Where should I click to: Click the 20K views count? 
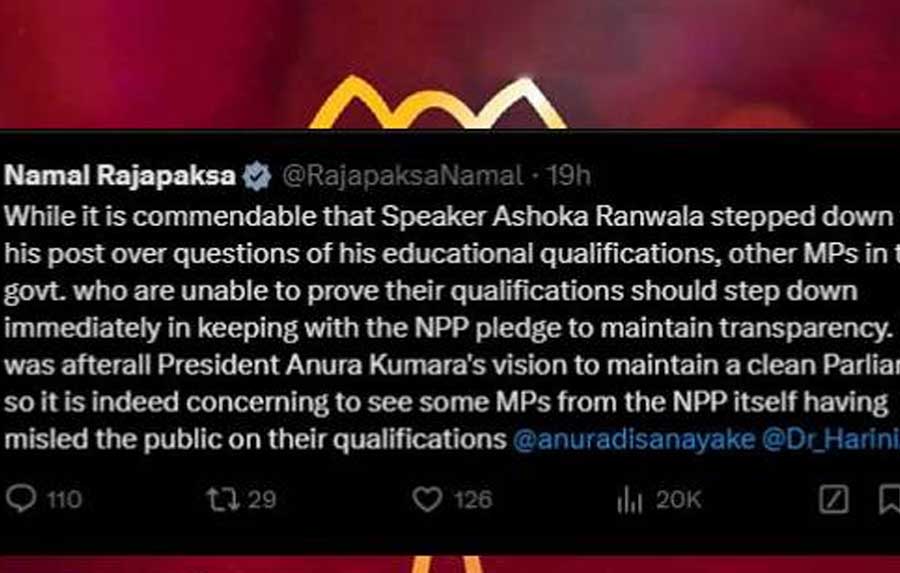click(679, 500)
